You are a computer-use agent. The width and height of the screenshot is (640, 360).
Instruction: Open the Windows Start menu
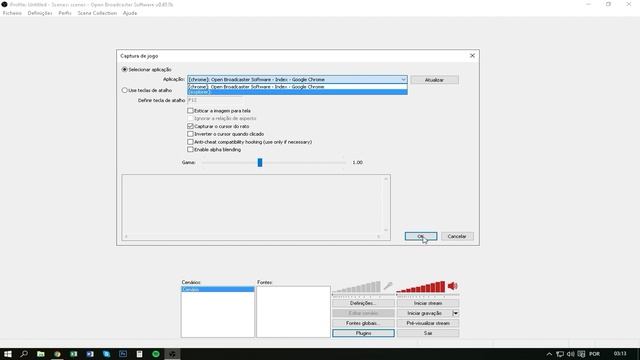click(x=7, y=354)
